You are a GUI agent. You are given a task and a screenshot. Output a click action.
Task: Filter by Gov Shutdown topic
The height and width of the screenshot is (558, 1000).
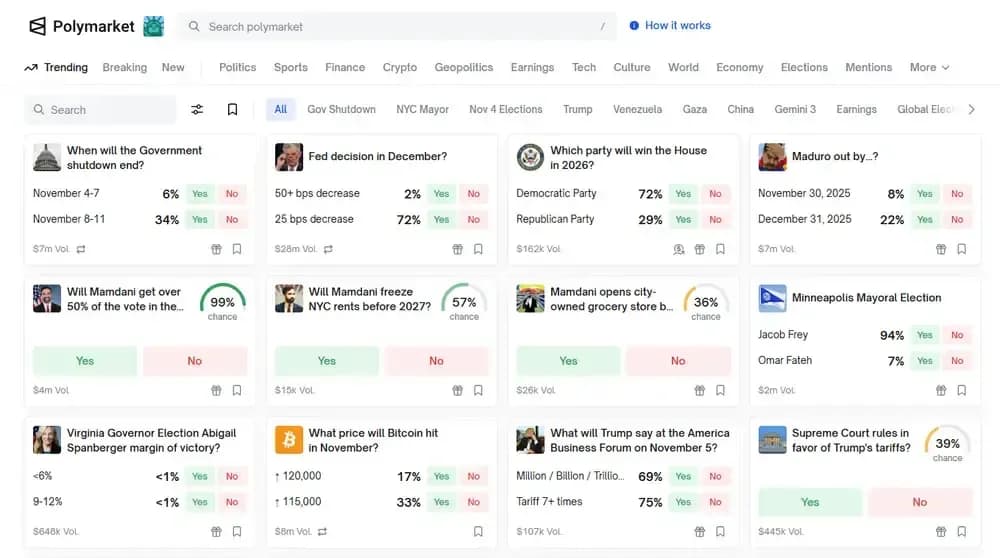tap(341, 110)
